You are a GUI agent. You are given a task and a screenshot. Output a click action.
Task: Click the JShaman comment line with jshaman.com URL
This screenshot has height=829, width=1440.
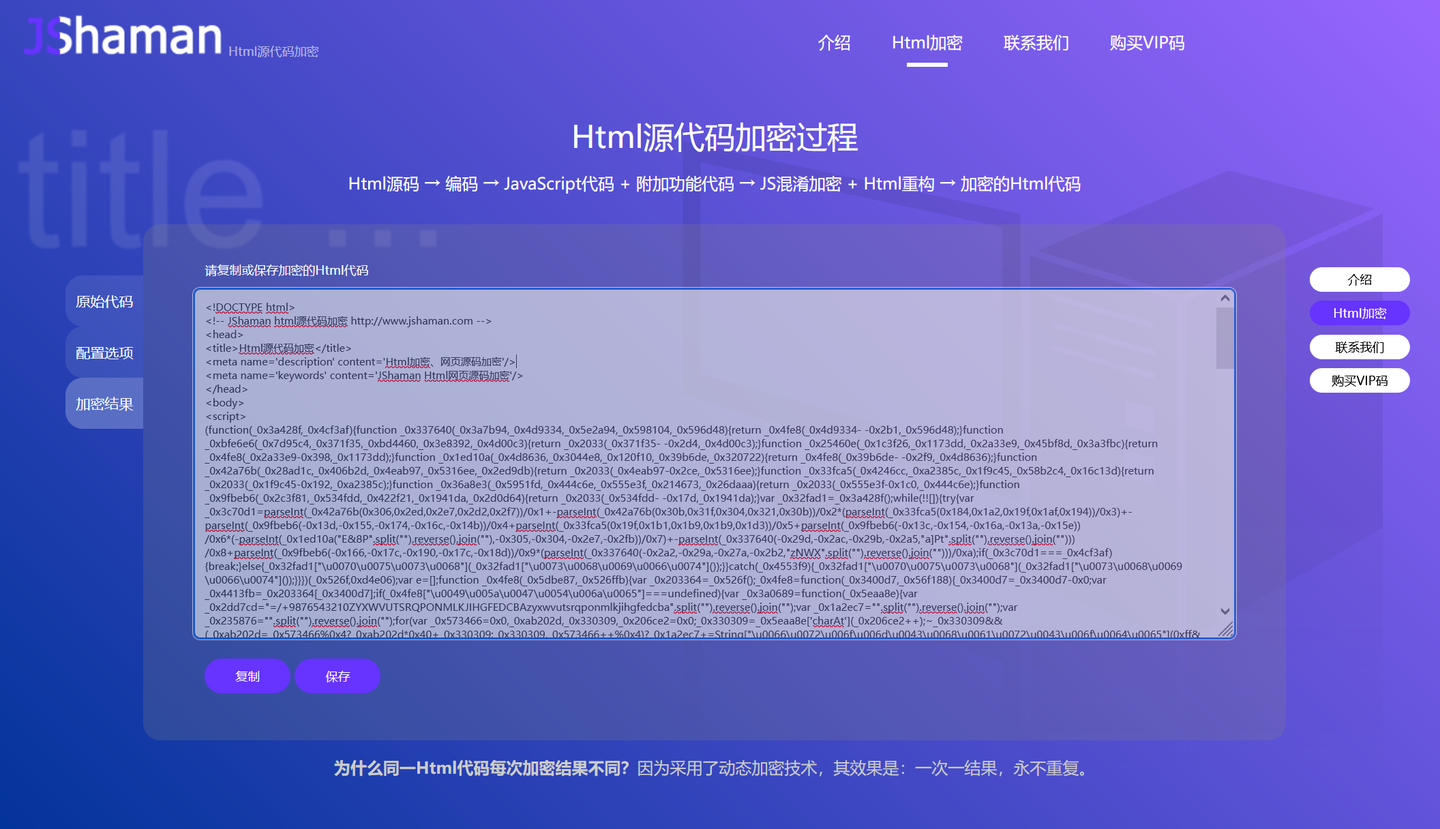(x=348, y=321)
